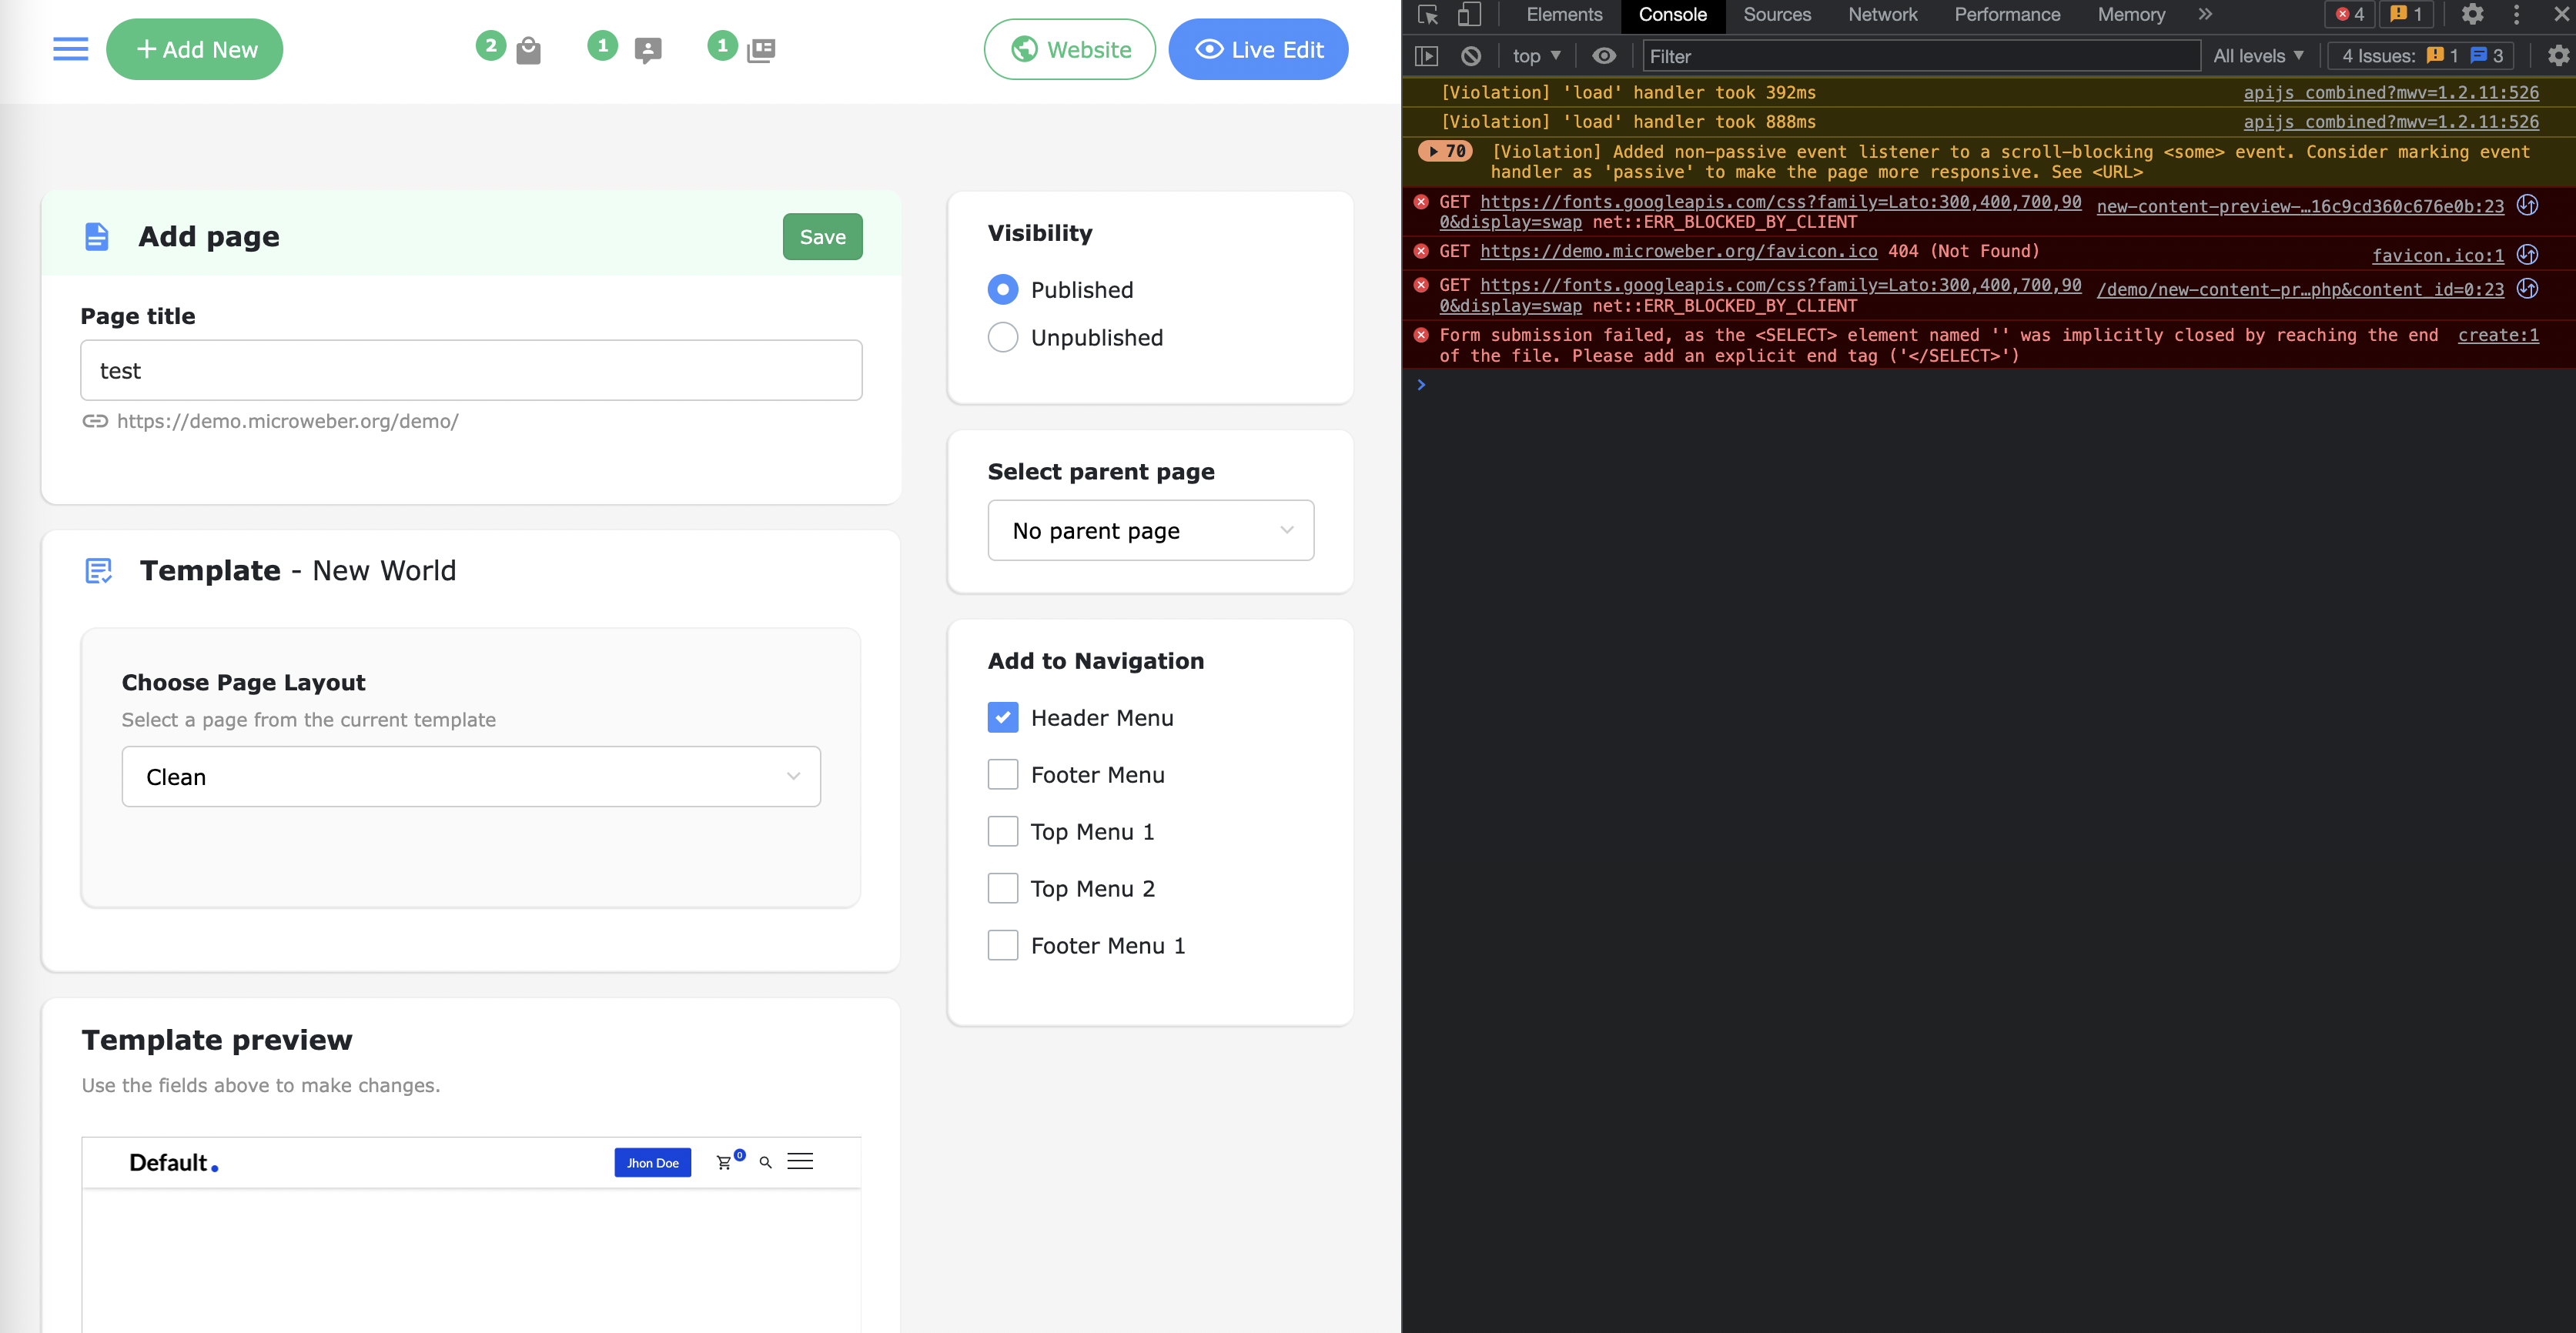Open the comments icon showing 1 notification
Image resolution: width=2576 pixels, height=1333 pixels.
645,49
